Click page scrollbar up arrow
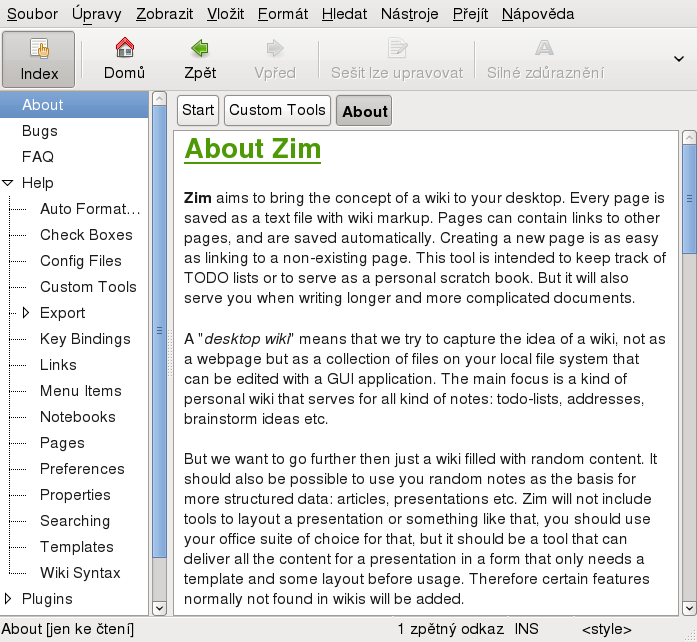The width and height of the screenshot is (697, 642). [689, 137]
